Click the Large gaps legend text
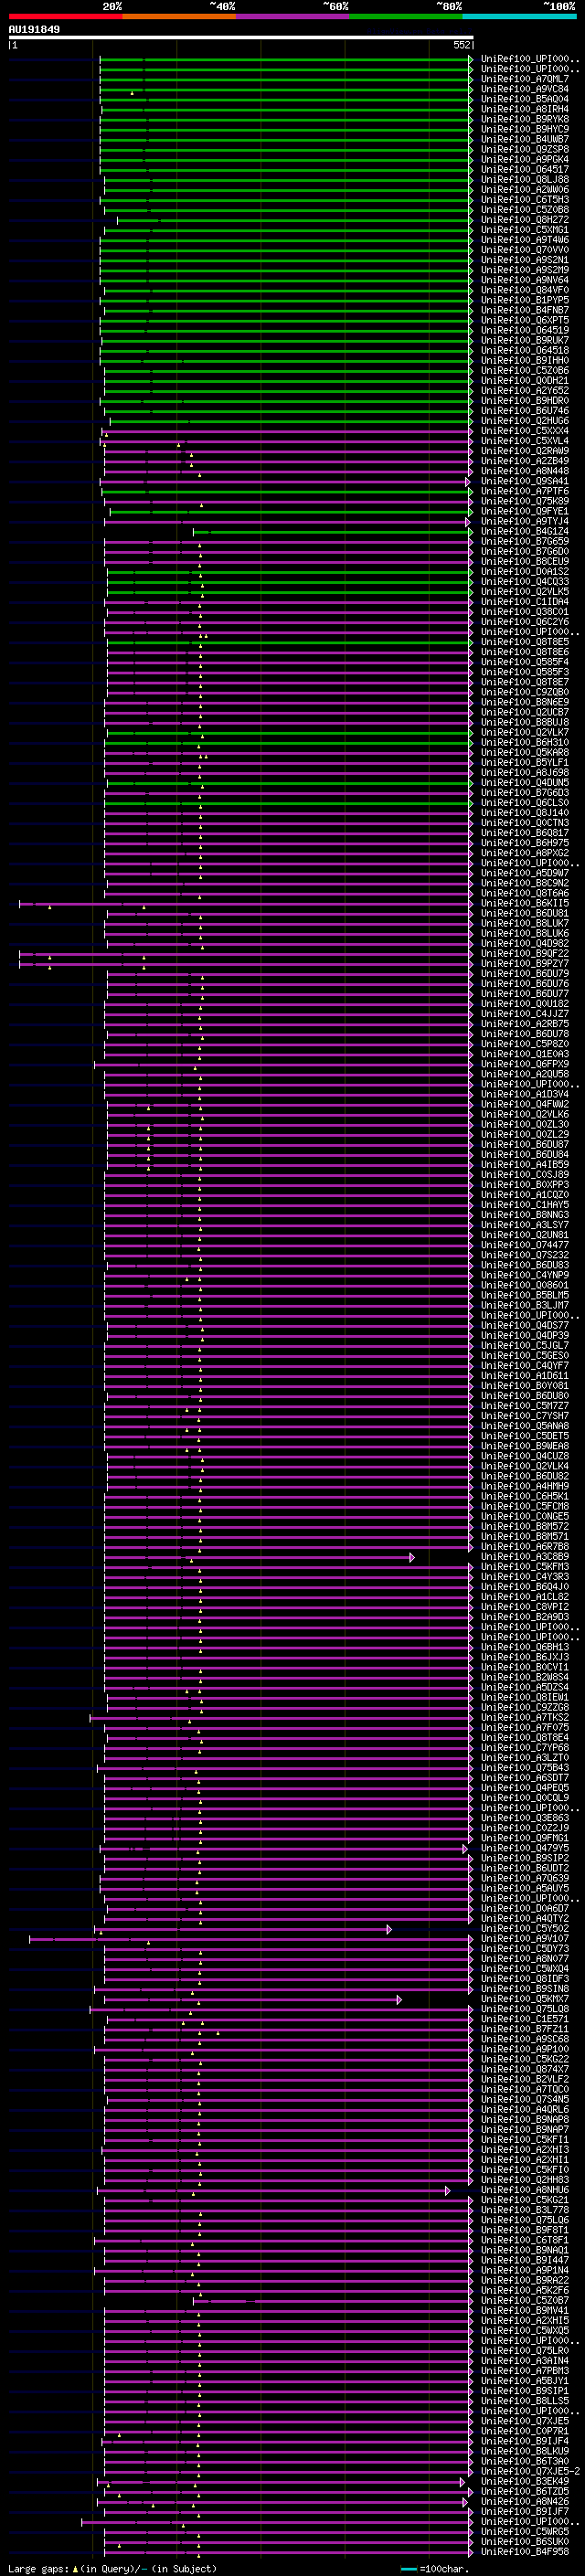This screenshot has width=585, height=2576. coord(112,2568)
